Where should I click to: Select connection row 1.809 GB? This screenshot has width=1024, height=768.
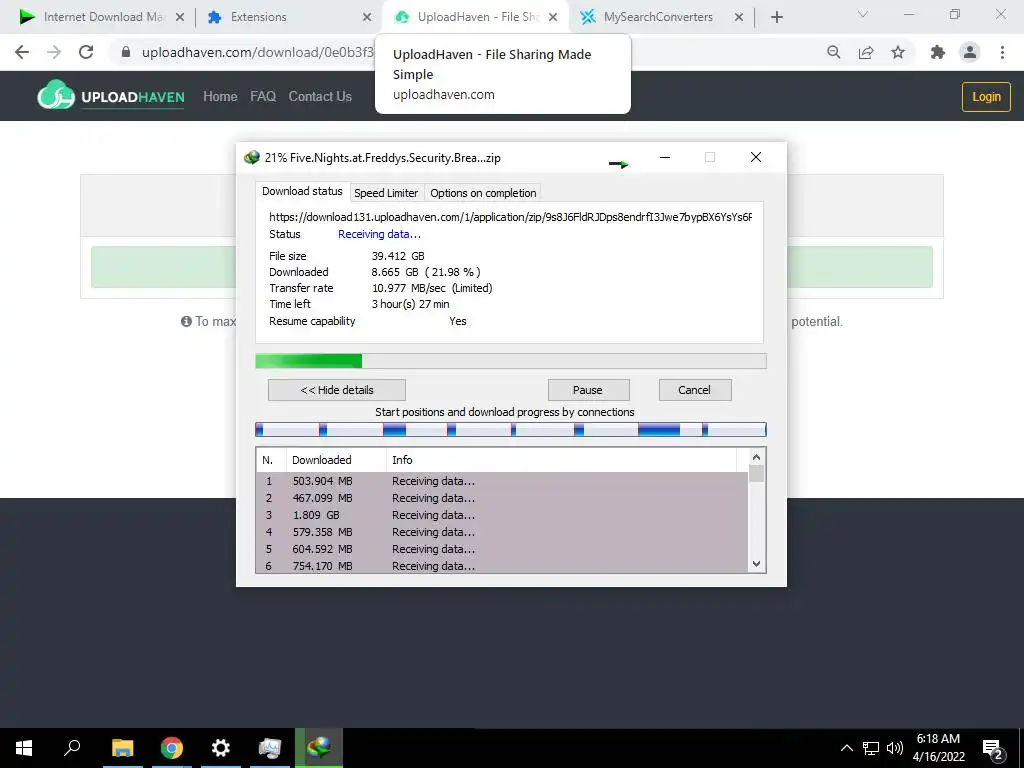pyautogui.click(x=502, y=515)
